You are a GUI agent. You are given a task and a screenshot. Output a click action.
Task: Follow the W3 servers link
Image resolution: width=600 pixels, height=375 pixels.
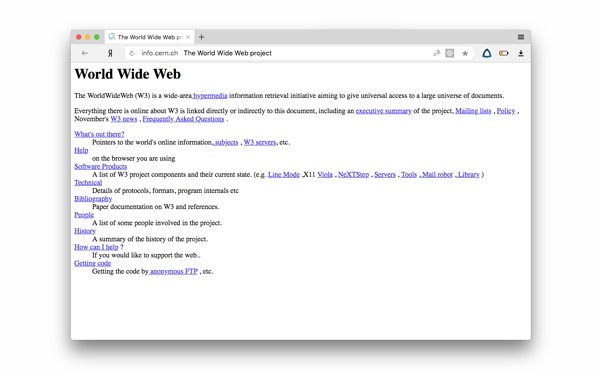click(260, 142)
